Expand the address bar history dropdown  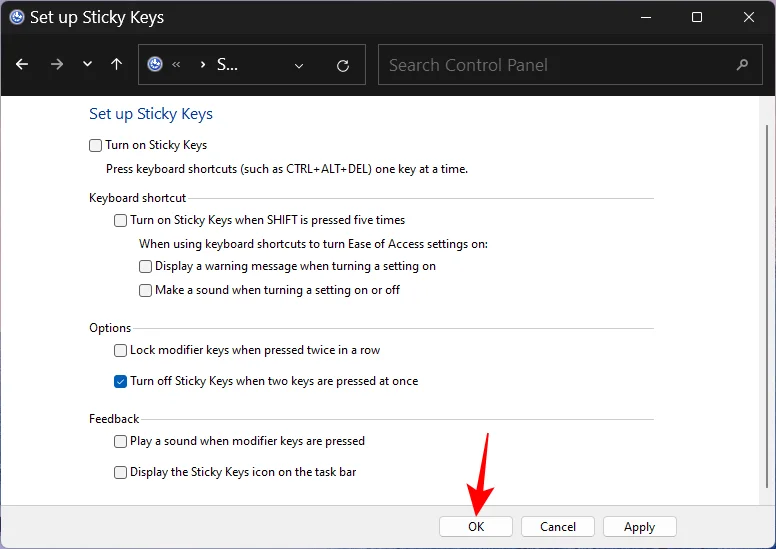(x=299, y=65)
